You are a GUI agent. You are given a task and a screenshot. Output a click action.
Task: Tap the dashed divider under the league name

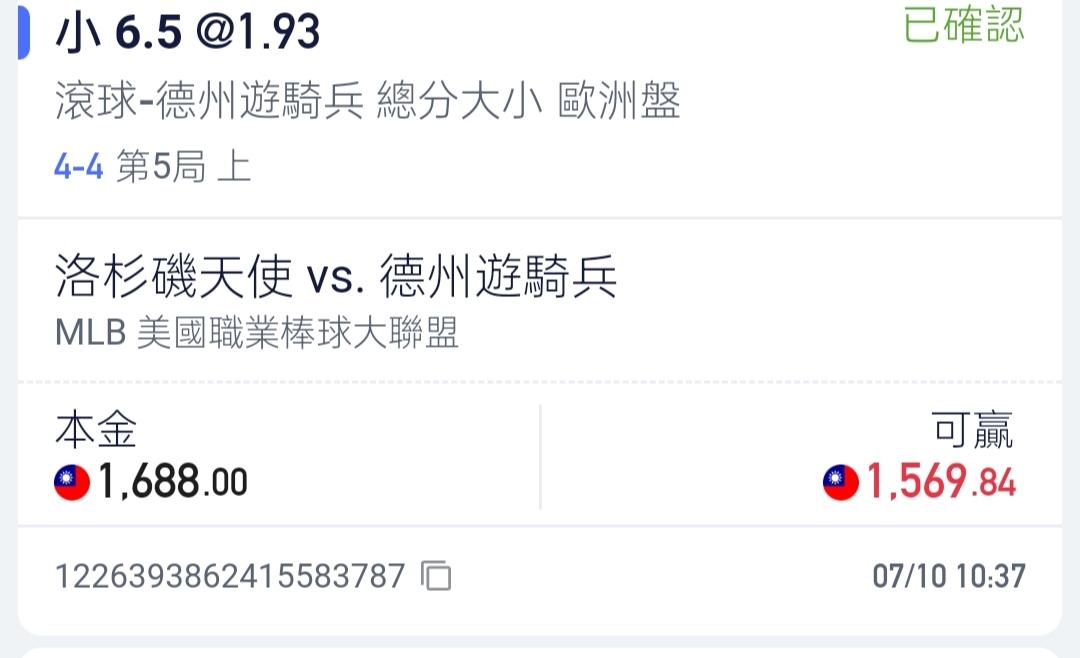[x=540, y=382]
